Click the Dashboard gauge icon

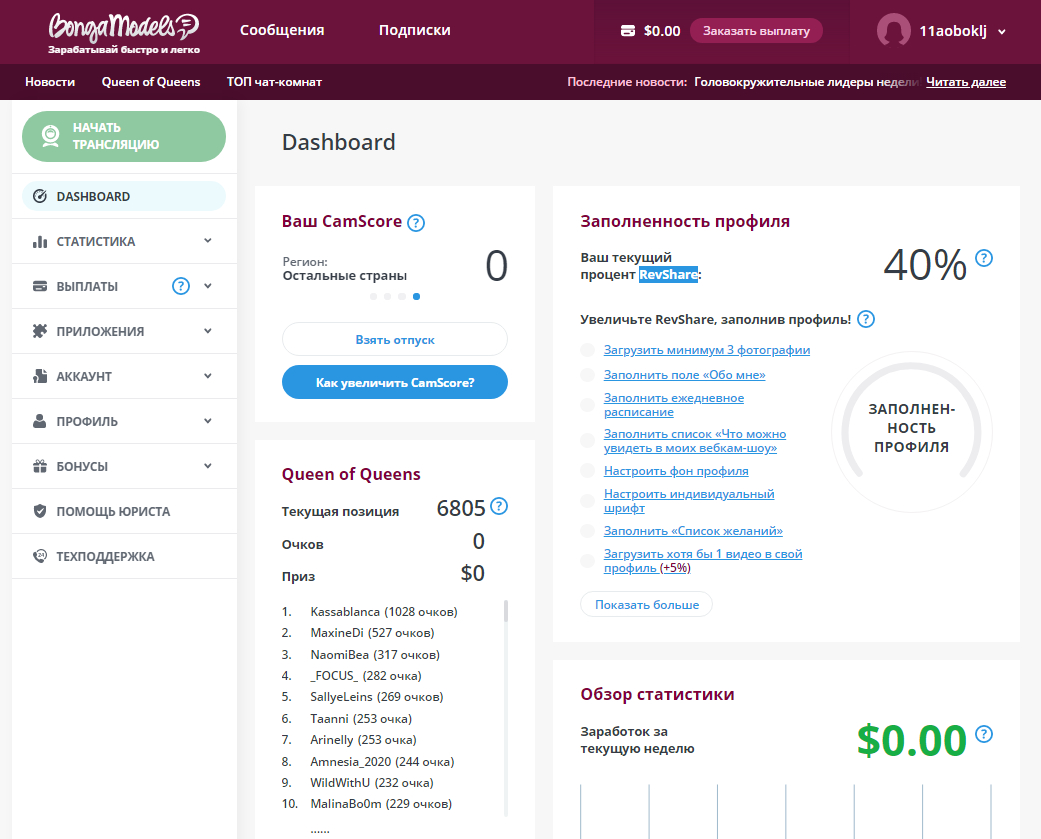pos(40,196)
